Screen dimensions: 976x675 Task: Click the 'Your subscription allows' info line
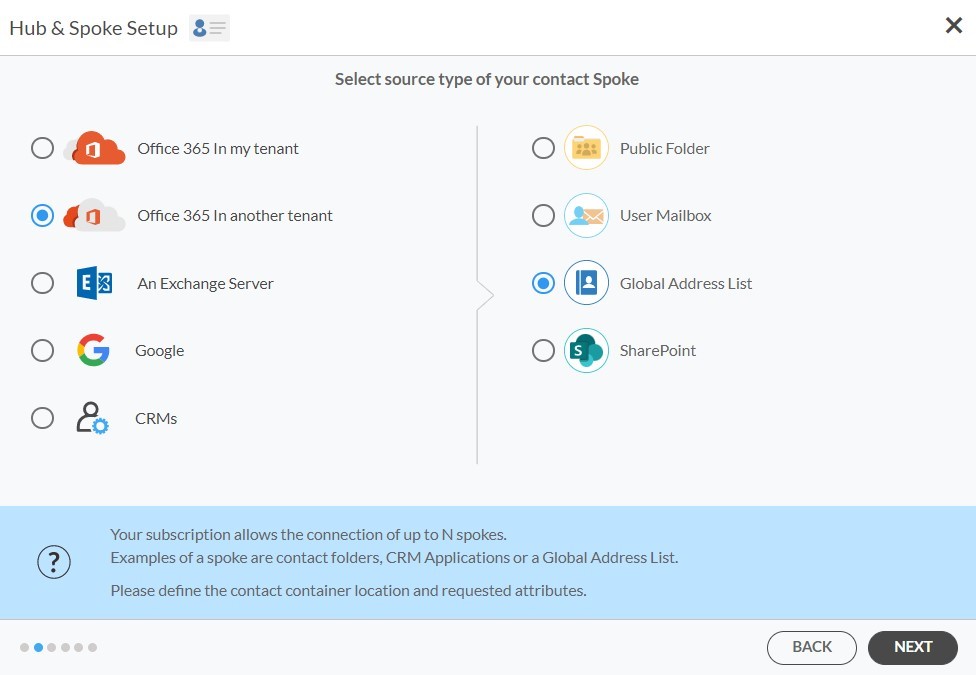308,534
